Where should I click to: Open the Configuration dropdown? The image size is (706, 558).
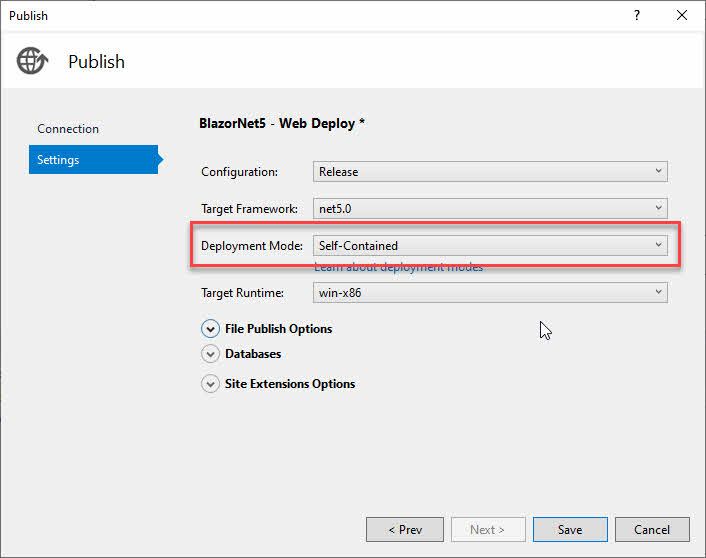(x=490, y=172)
